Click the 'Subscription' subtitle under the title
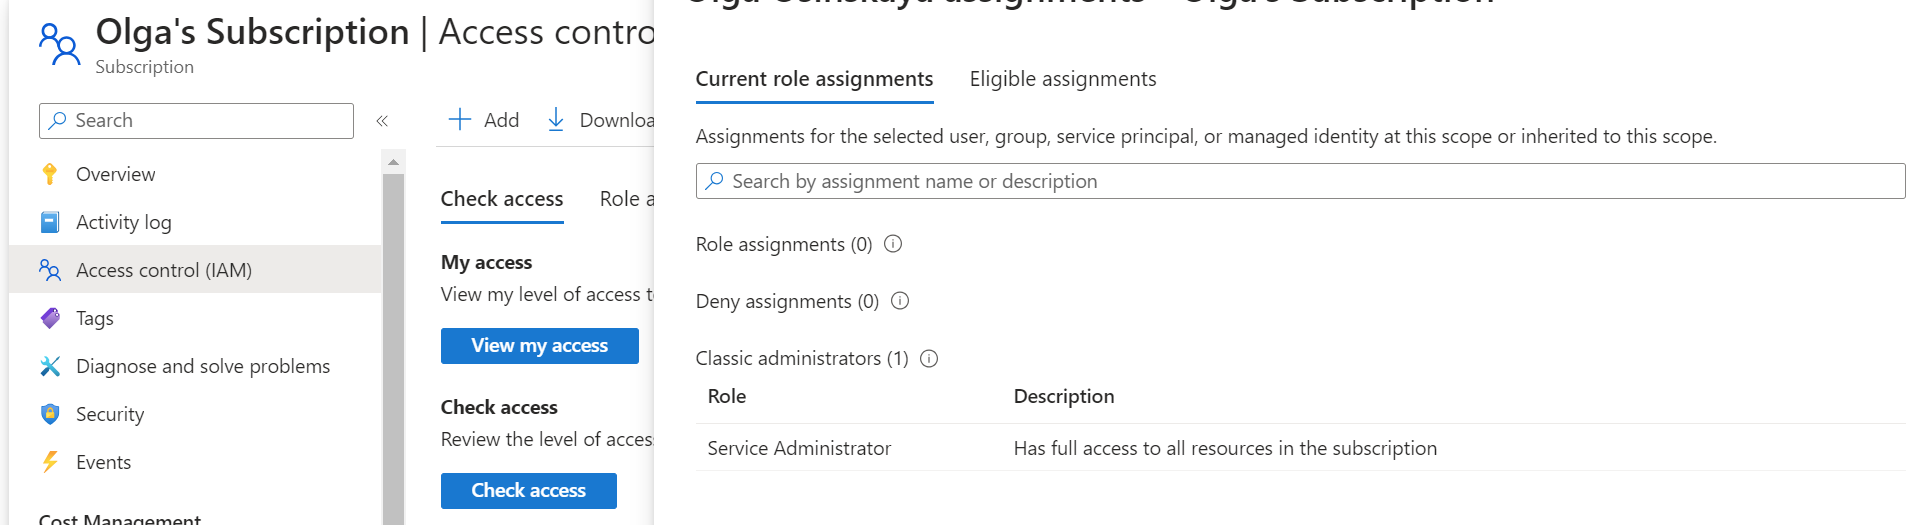 point(145,67)
